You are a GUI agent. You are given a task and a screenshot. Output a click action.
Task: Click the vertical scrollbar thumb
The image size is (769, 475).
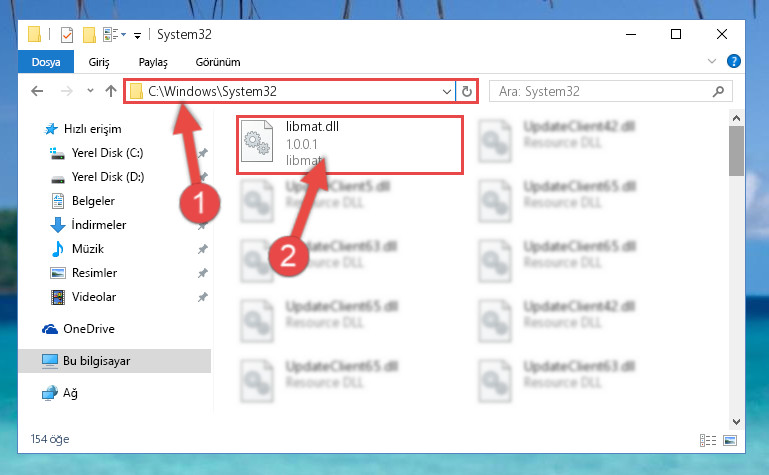[x=736, y=150]
